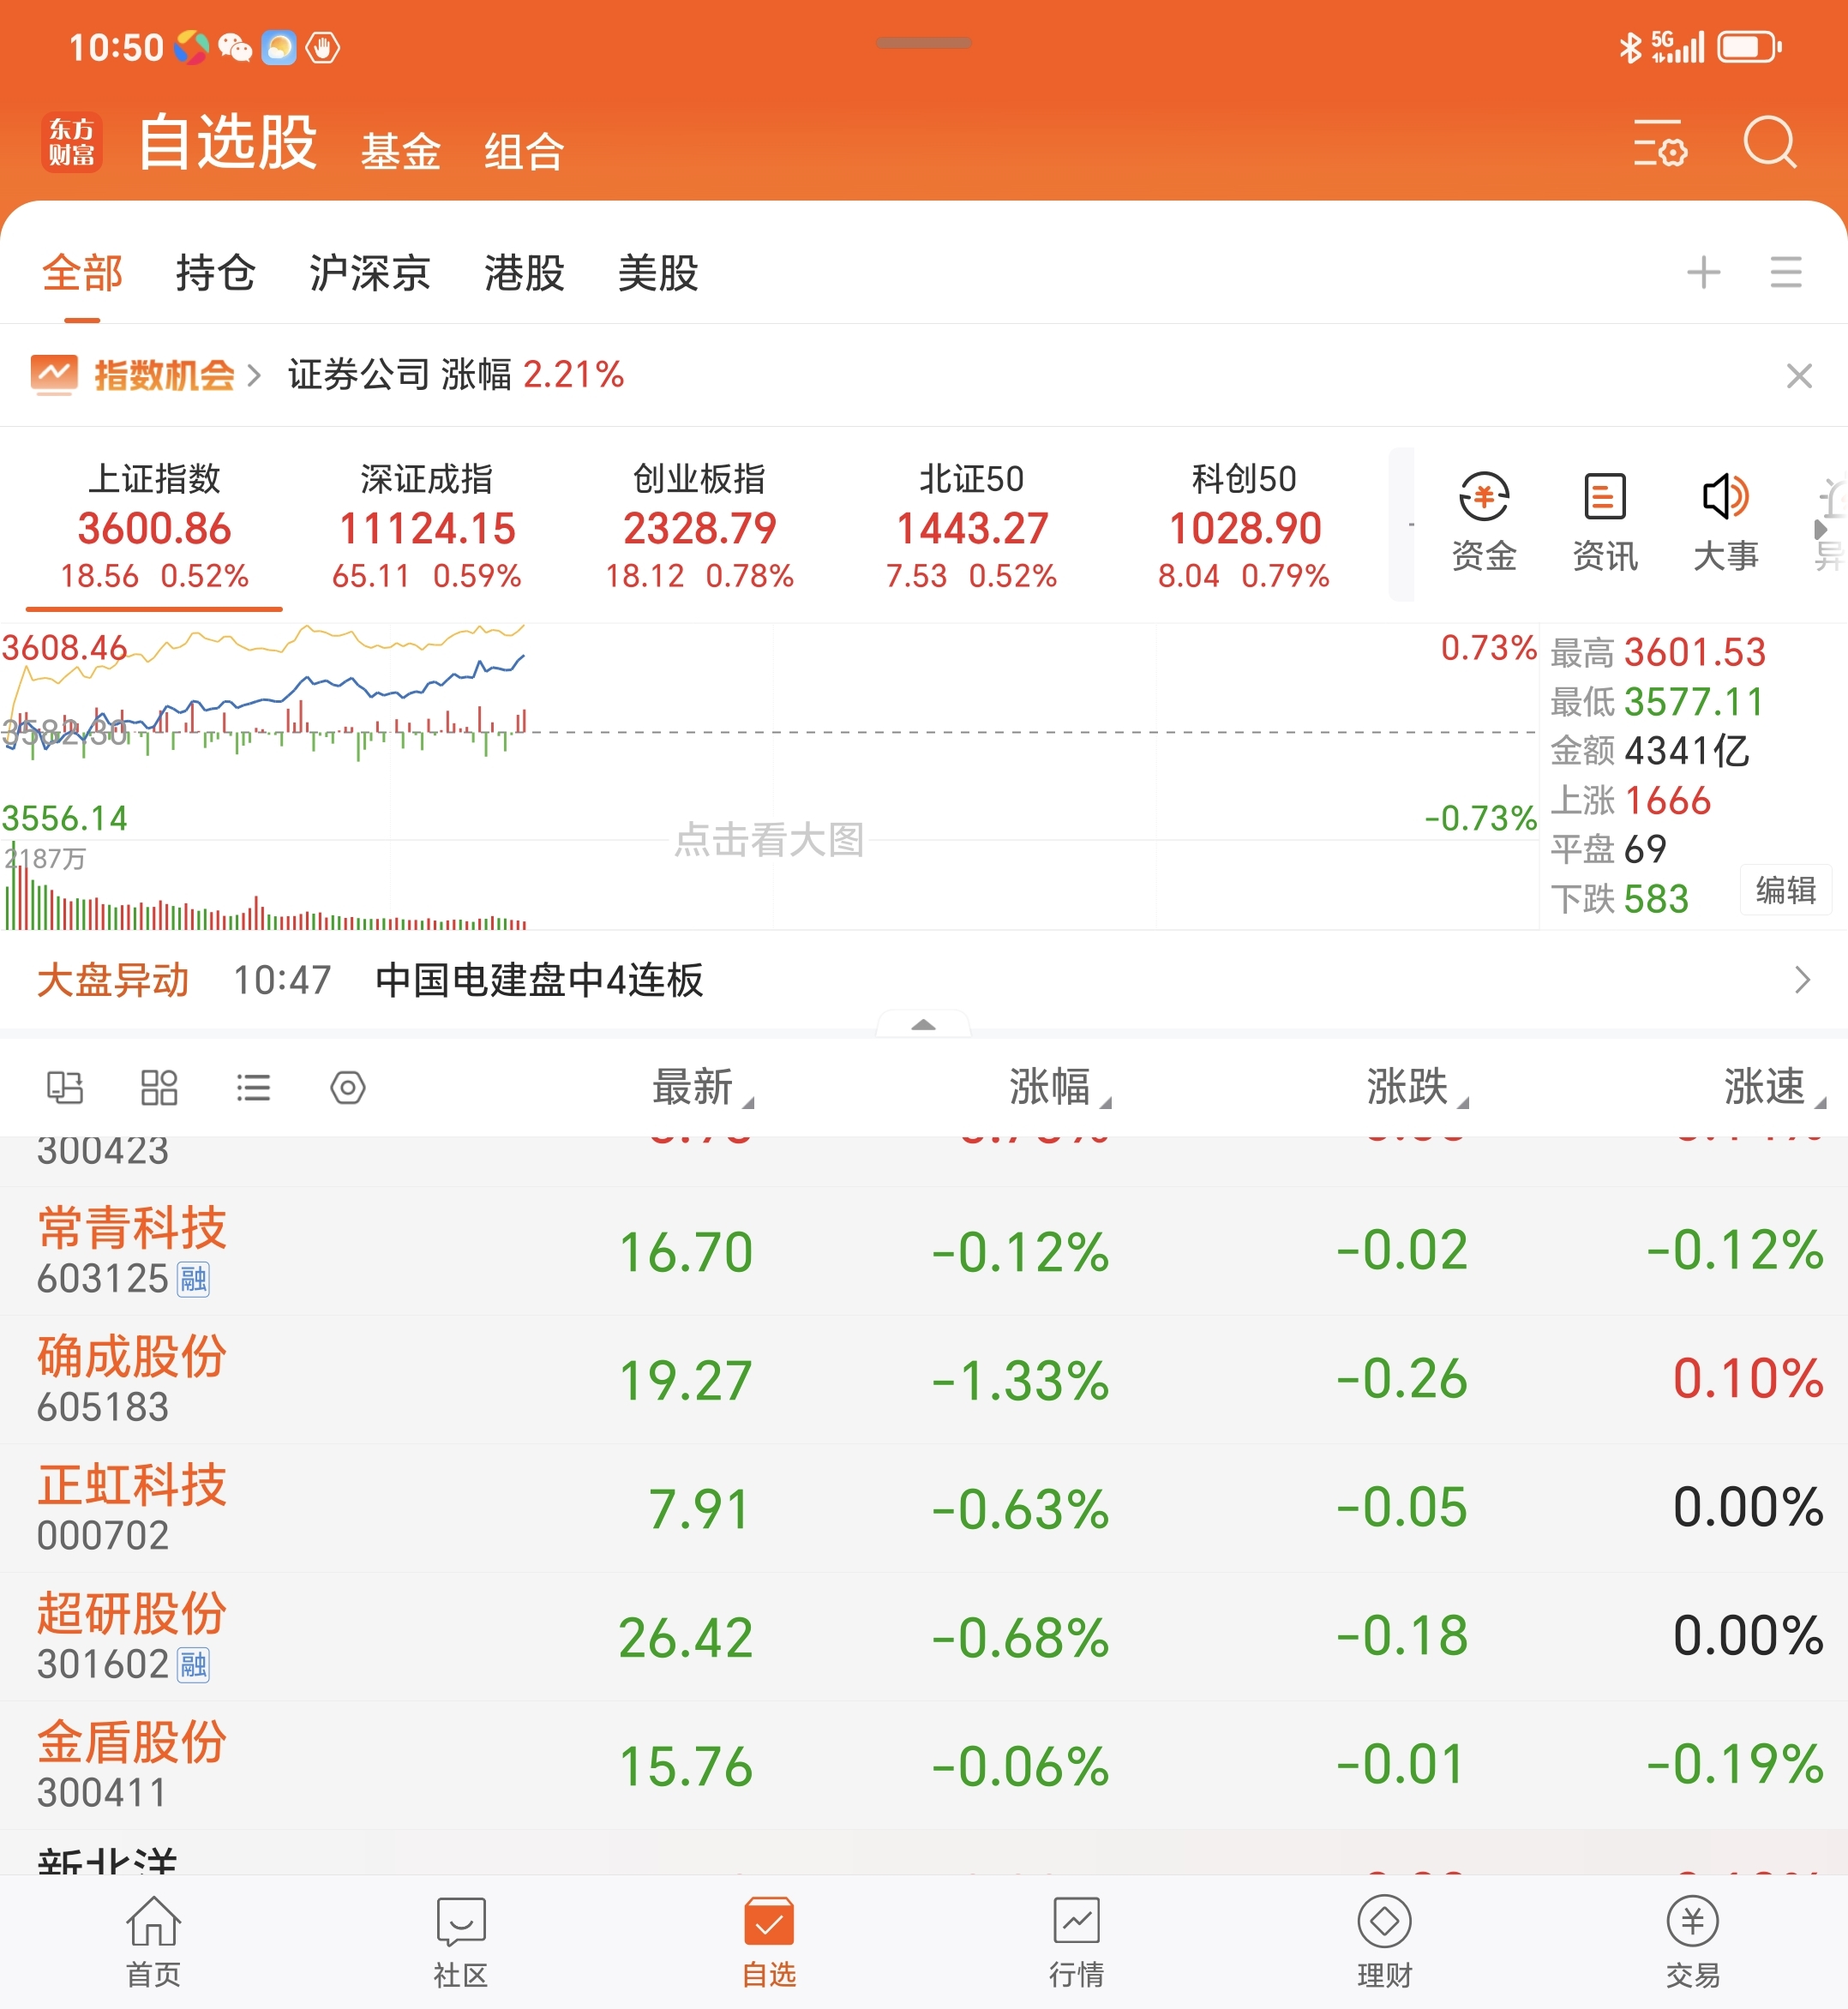Tap the 融 margin badge for 超研股份

coord(193,1664)
